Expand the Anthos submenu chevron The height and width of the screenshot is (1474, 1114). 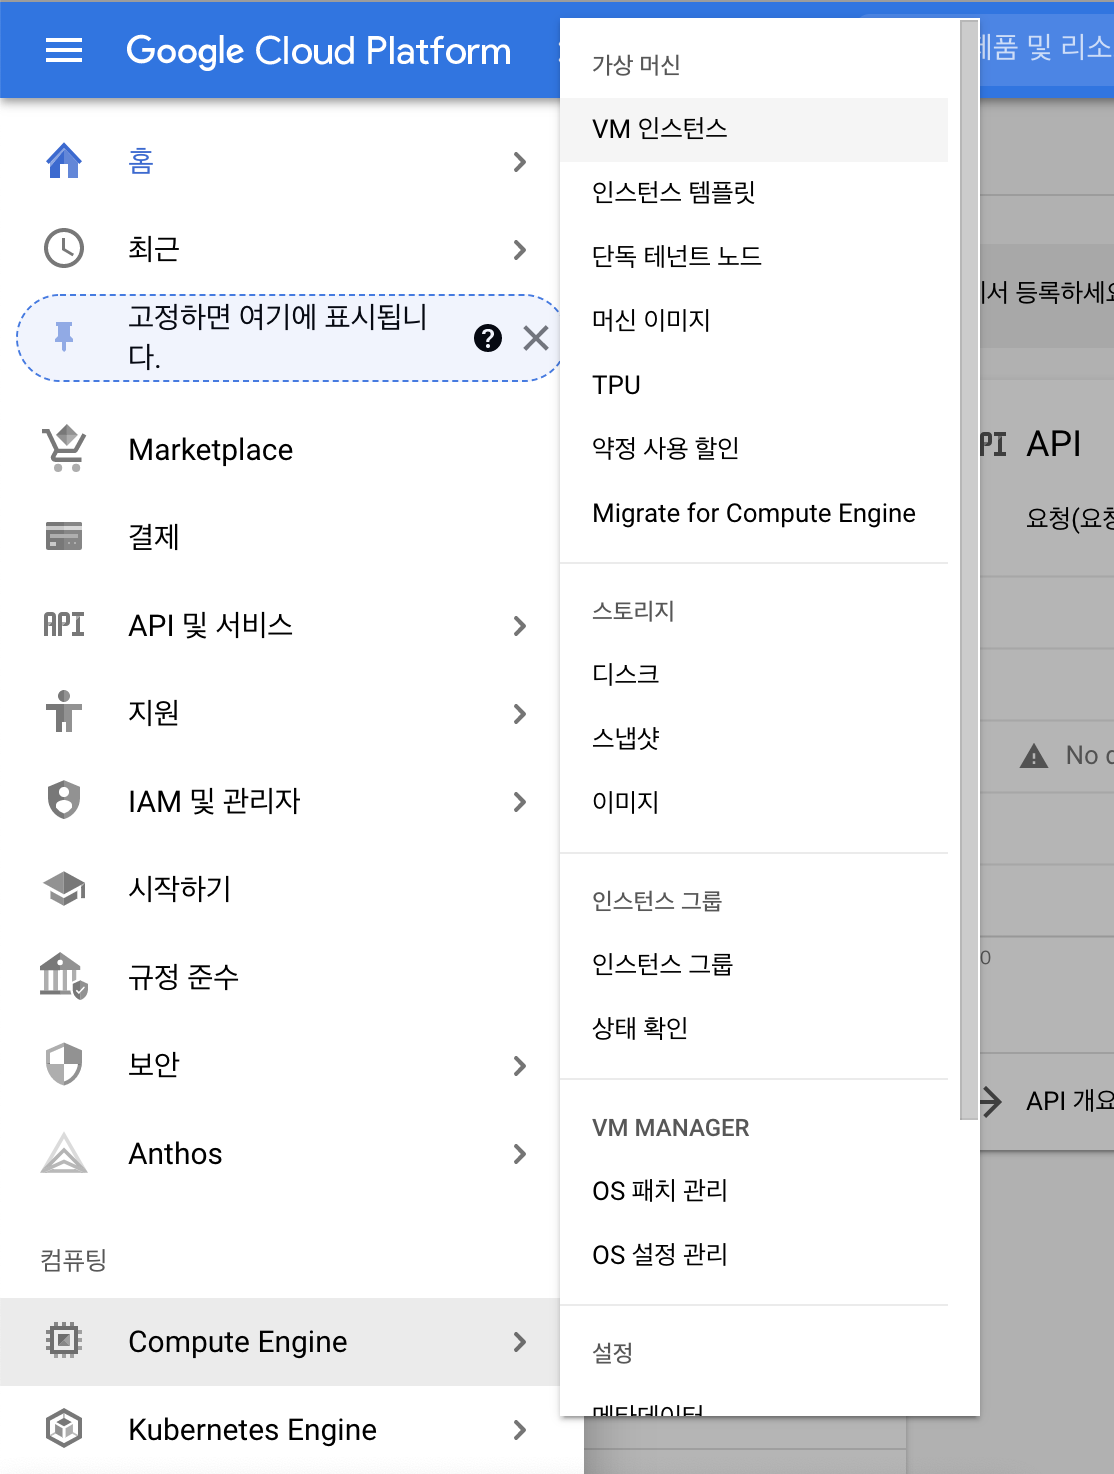coord(519,1153)
